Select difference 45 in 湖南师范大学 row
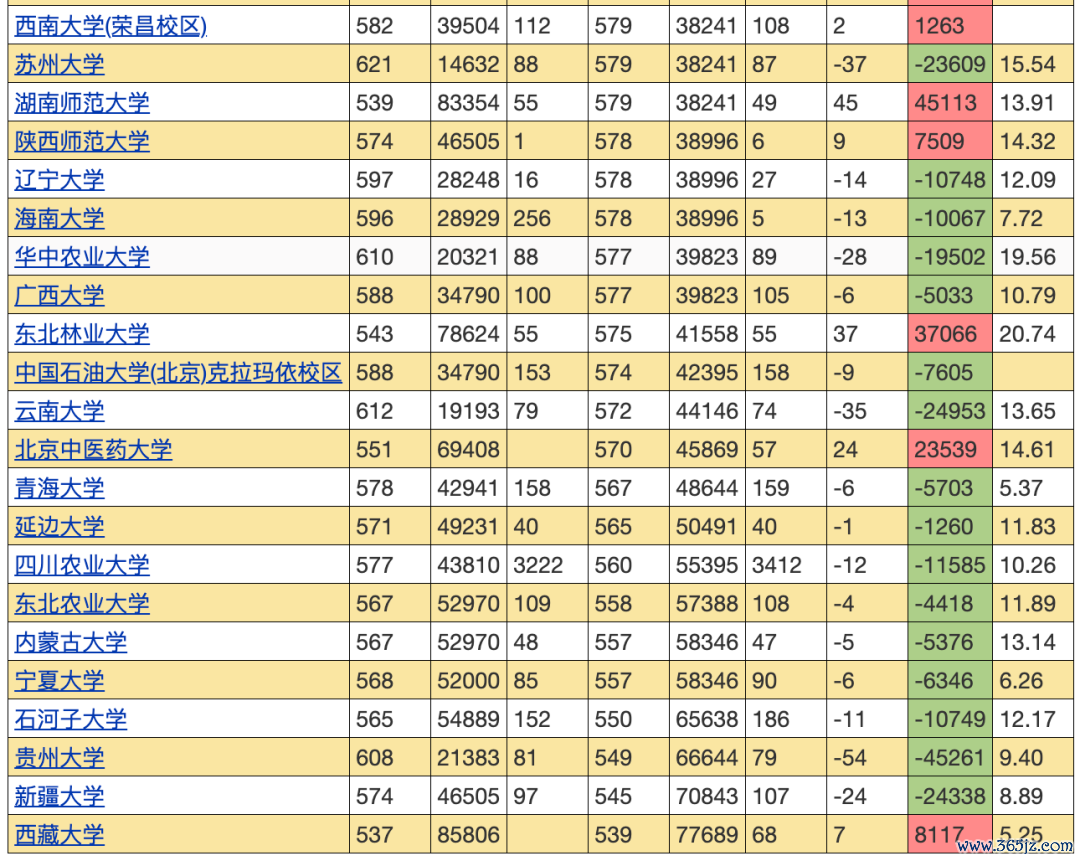The image size is (1080, 861). click(x=845, y=103)
